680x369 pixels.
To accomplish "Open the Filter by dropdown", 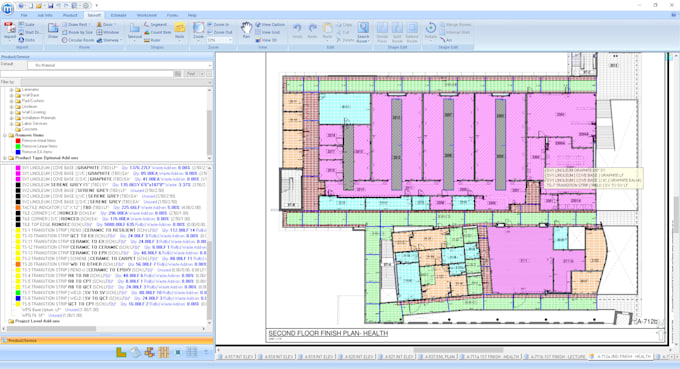I will 117,82.
